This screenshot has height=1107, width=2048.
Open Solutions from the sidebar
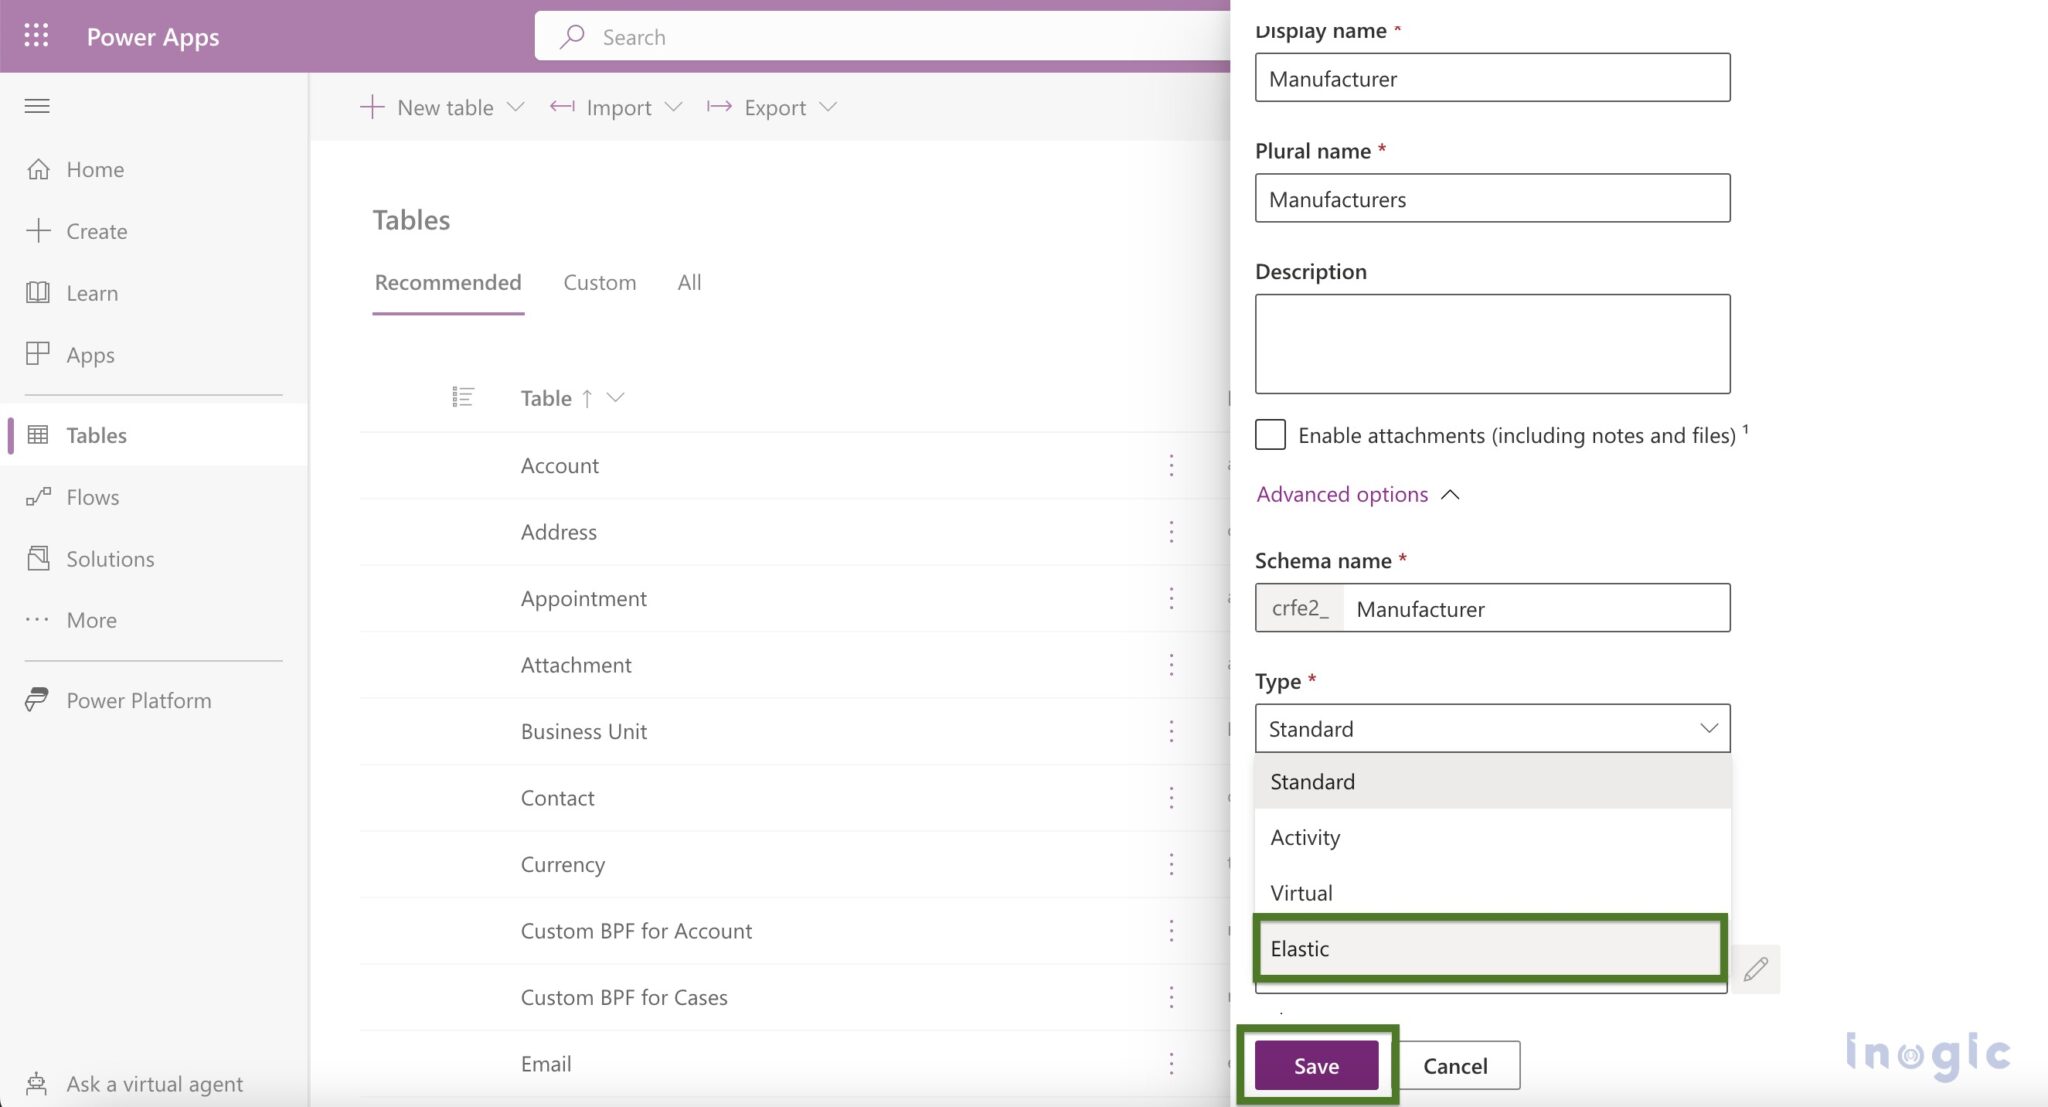pyautogui.click(x=109, y=558)
